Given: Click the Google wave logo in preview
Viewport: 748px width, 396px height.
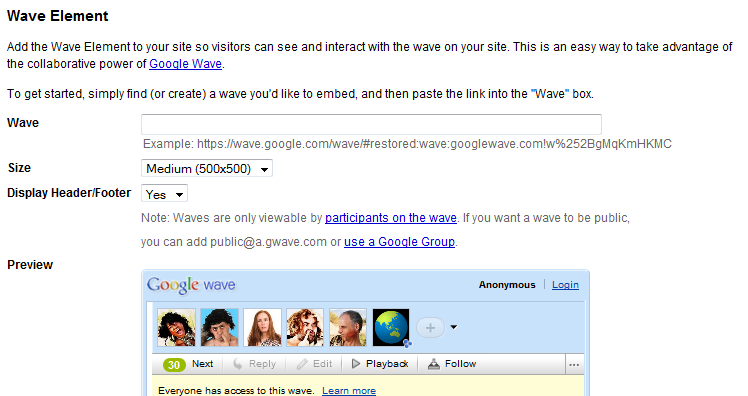Looking at the screenshot, I should pyautogui.click(x=191, y=285).
